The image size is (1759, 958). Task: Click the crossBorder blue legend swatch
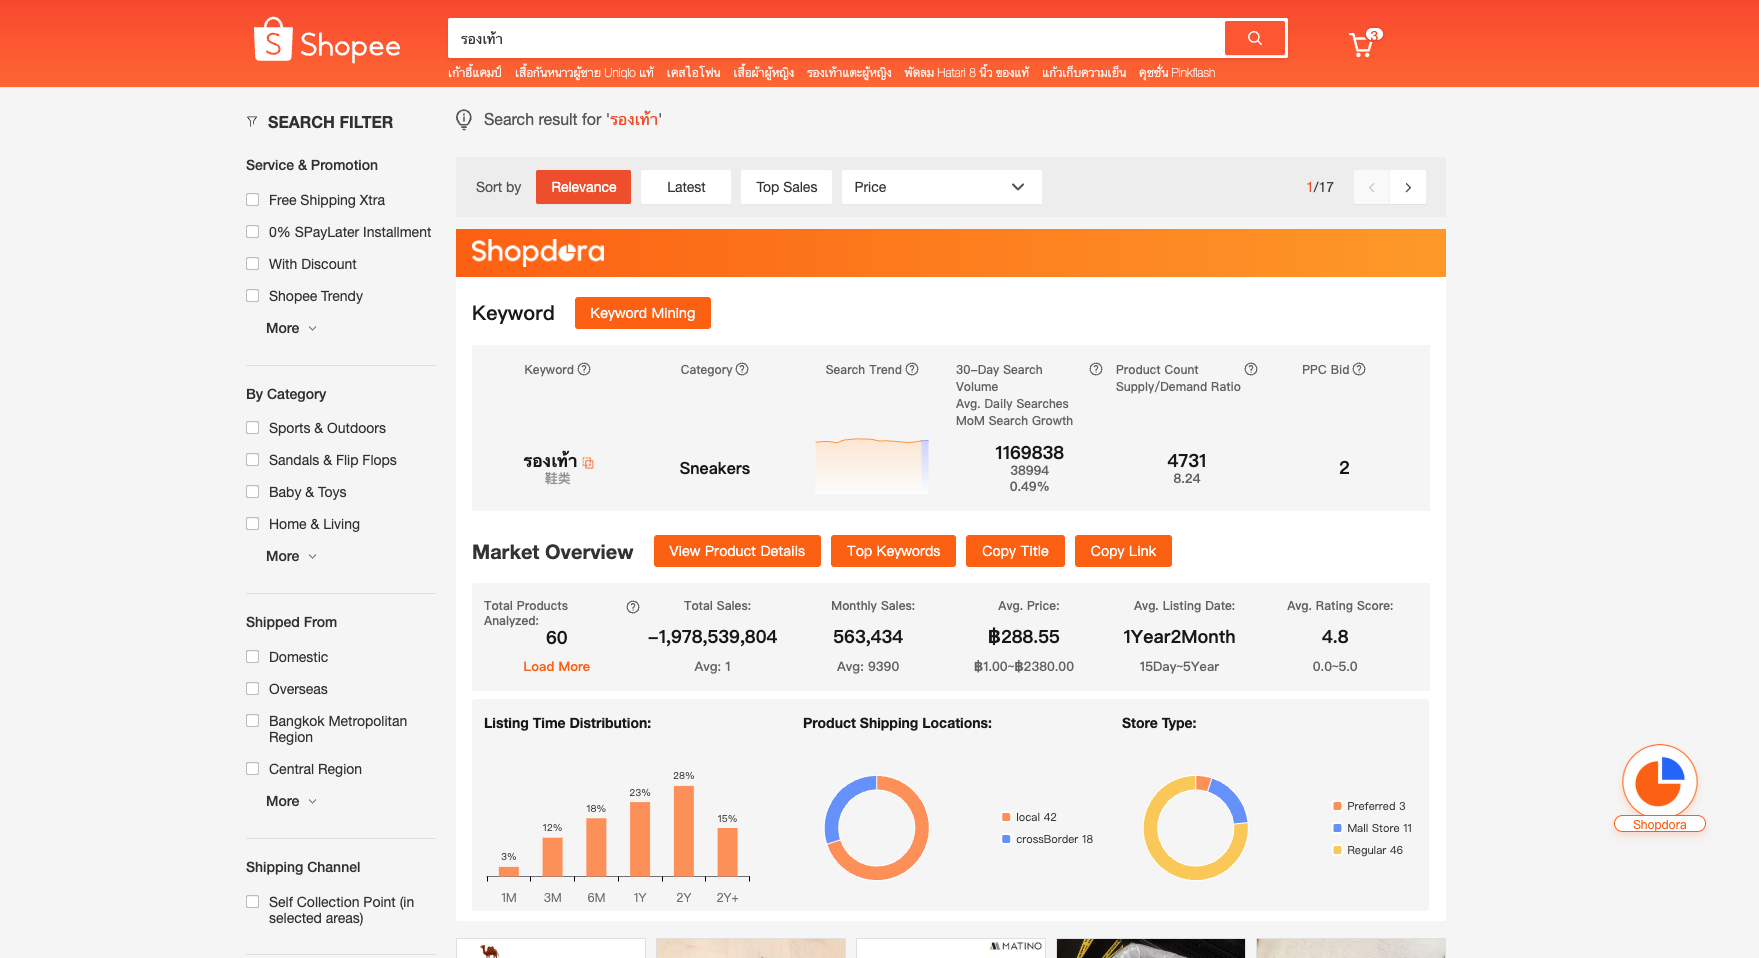[1006, 839]
